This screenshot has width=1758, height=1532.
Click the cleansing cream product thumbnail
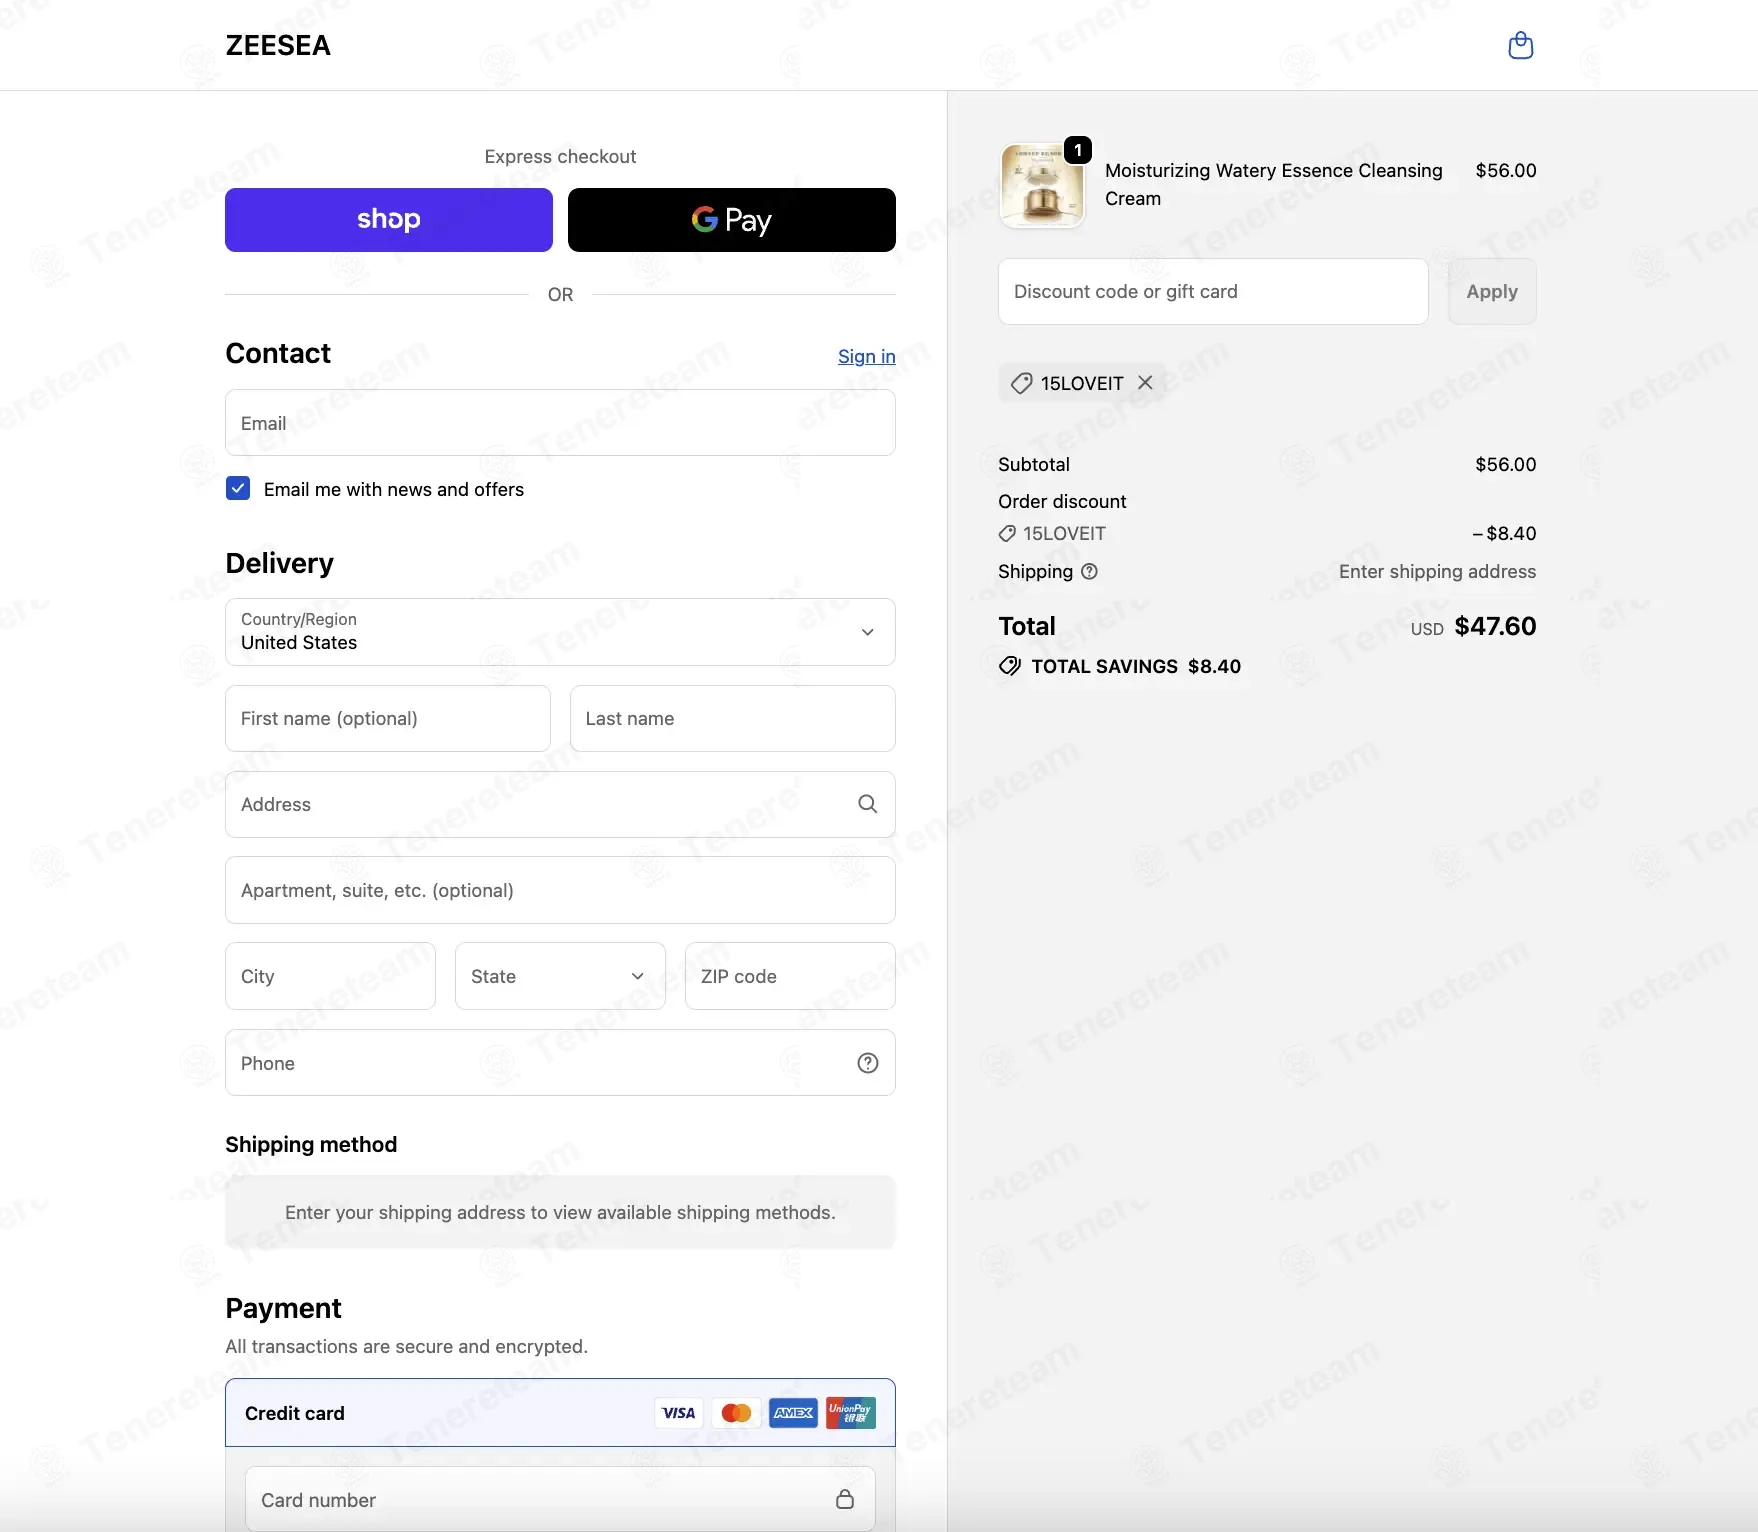[x=1042, y=186]
